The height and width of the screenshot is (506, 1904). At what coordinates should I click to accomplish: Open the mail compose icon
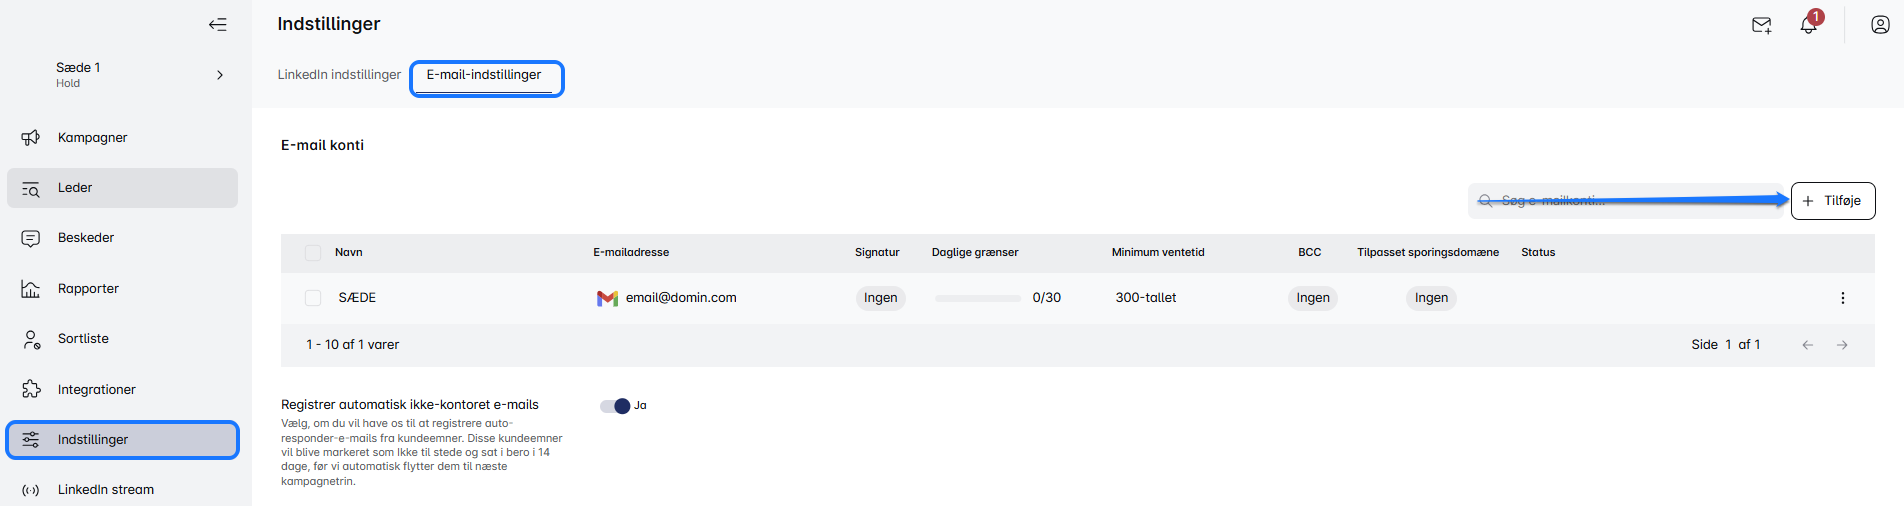pyautogui.click(x=1761, y=25)
